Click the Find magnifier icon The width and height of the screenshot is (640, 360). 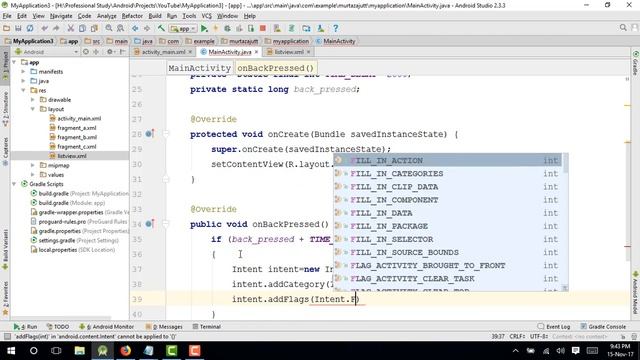[x=109, y=29]
